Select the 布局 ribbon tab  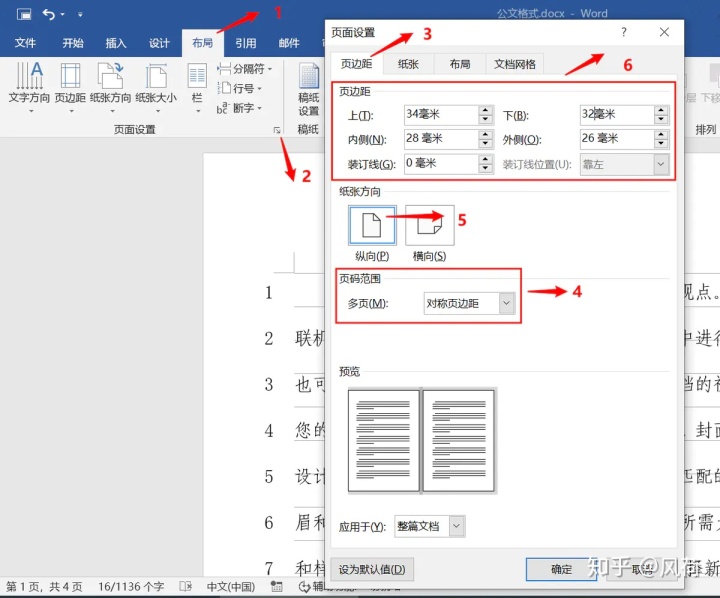click(202, 43)
